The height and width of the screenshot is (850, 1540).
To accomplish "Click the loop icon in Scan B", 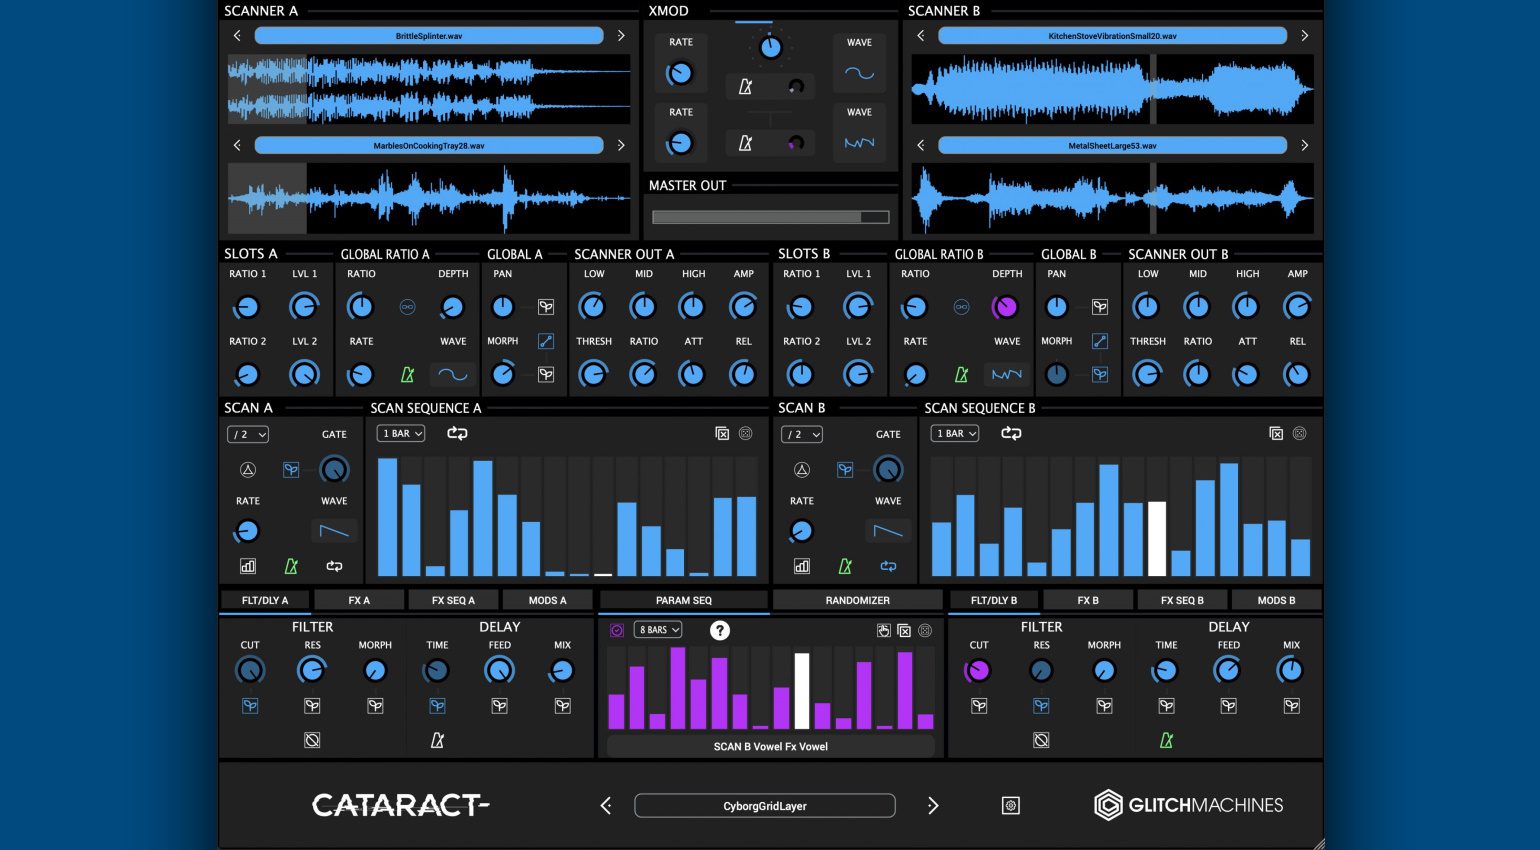I will [x=888, y=566].
